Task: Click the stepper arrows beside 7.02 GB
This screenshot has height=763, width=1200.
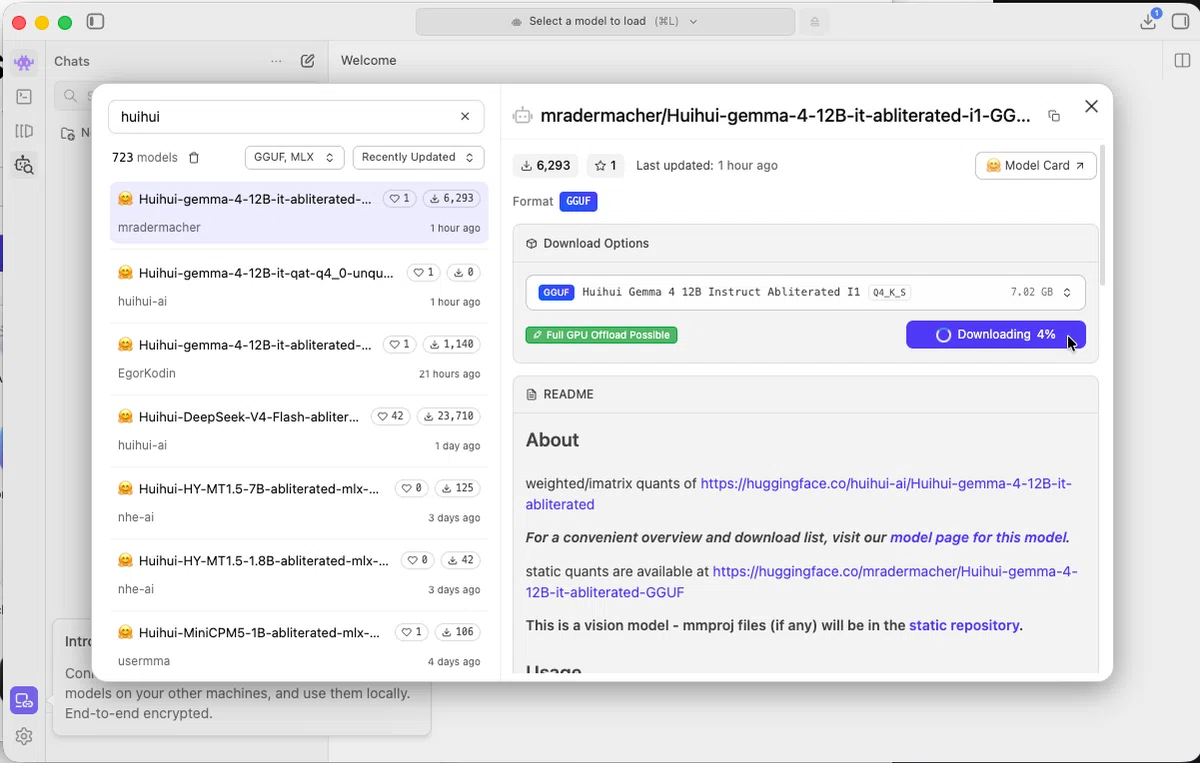Action: pyautogui.click(x=1067, y=293)
